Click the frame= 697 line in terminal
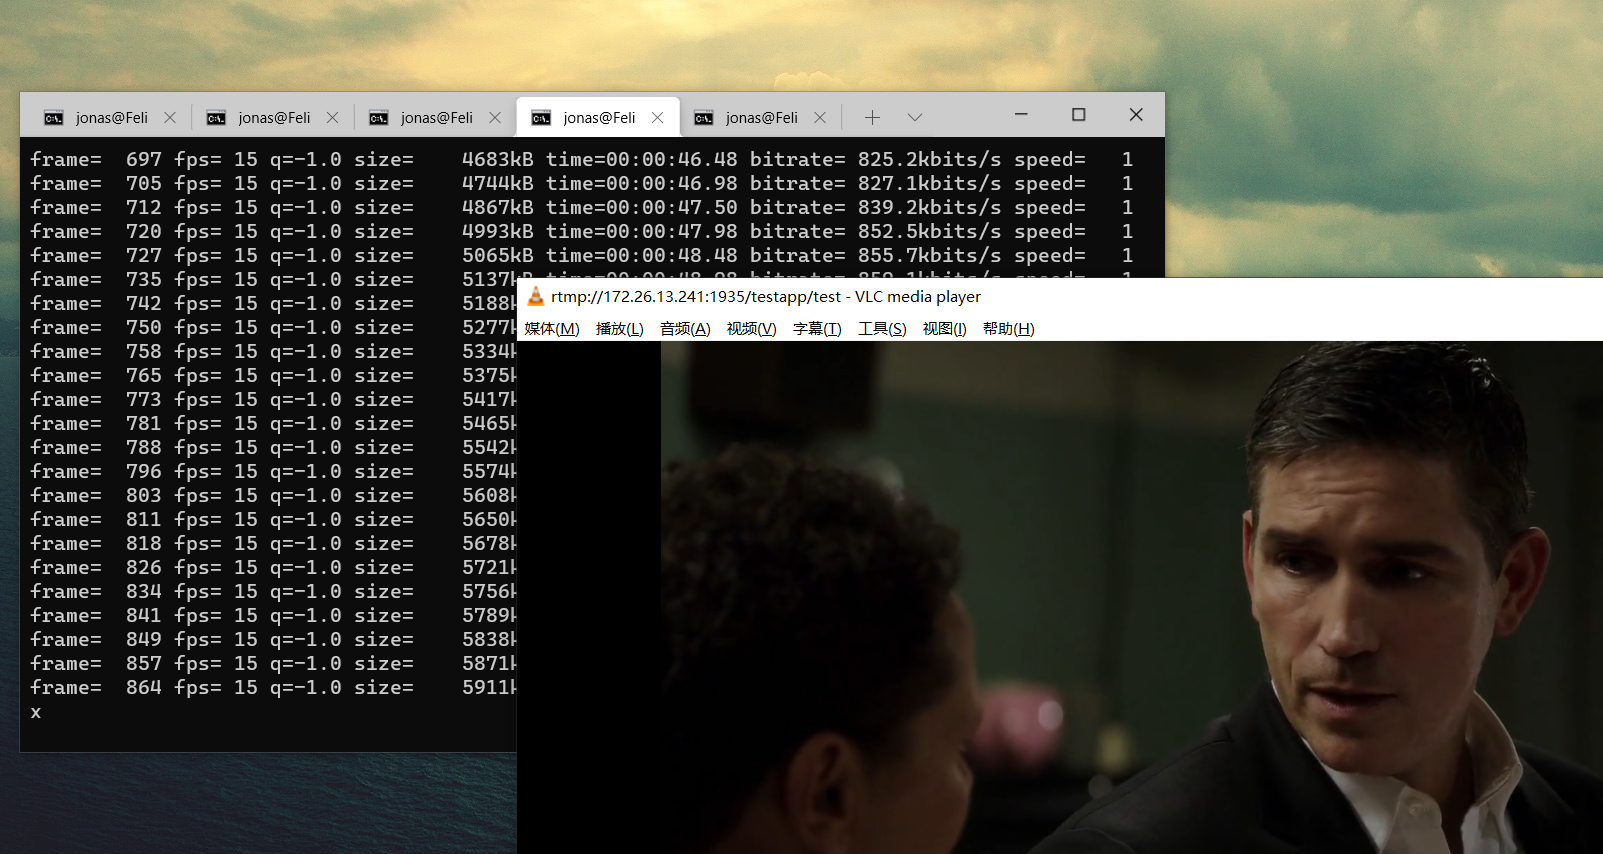The height and width of the screenshot is (854, 1603). pos(581,159)
